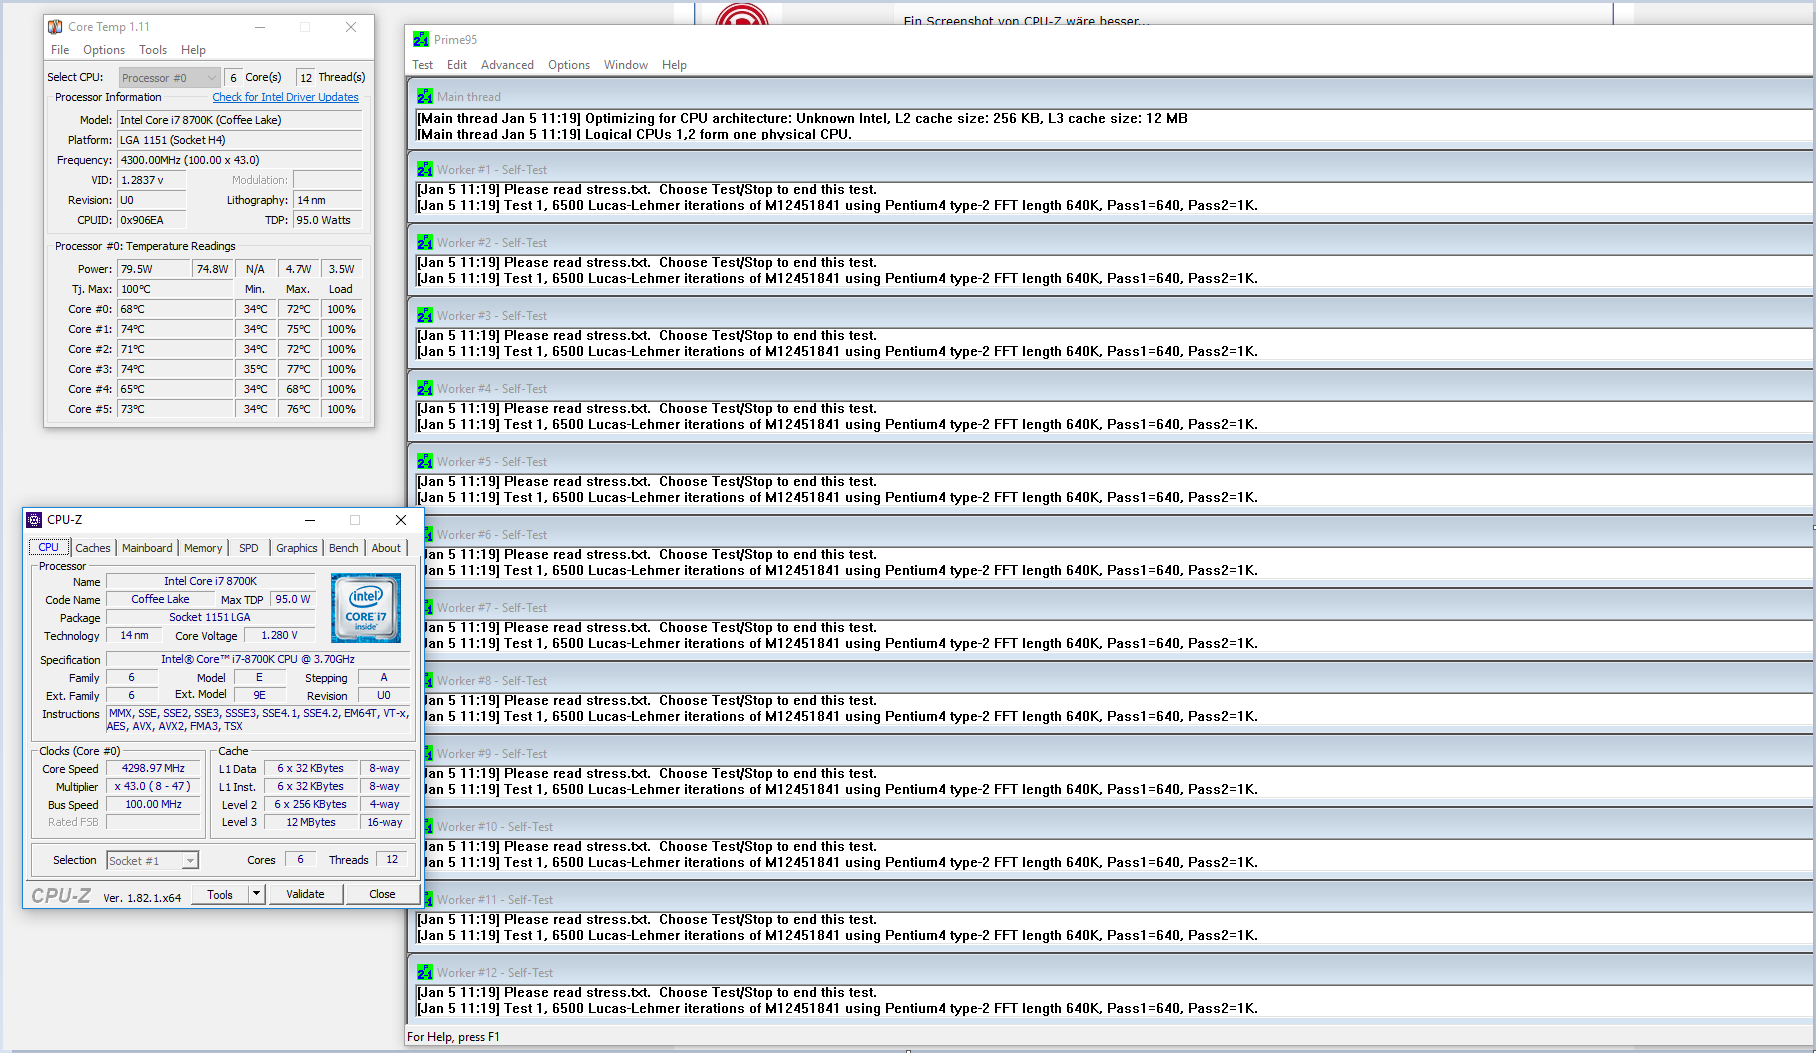Click the Worker #1 Self-Test window icon
Screen dimensions: 1816x1053
click(x=425, y=170)
